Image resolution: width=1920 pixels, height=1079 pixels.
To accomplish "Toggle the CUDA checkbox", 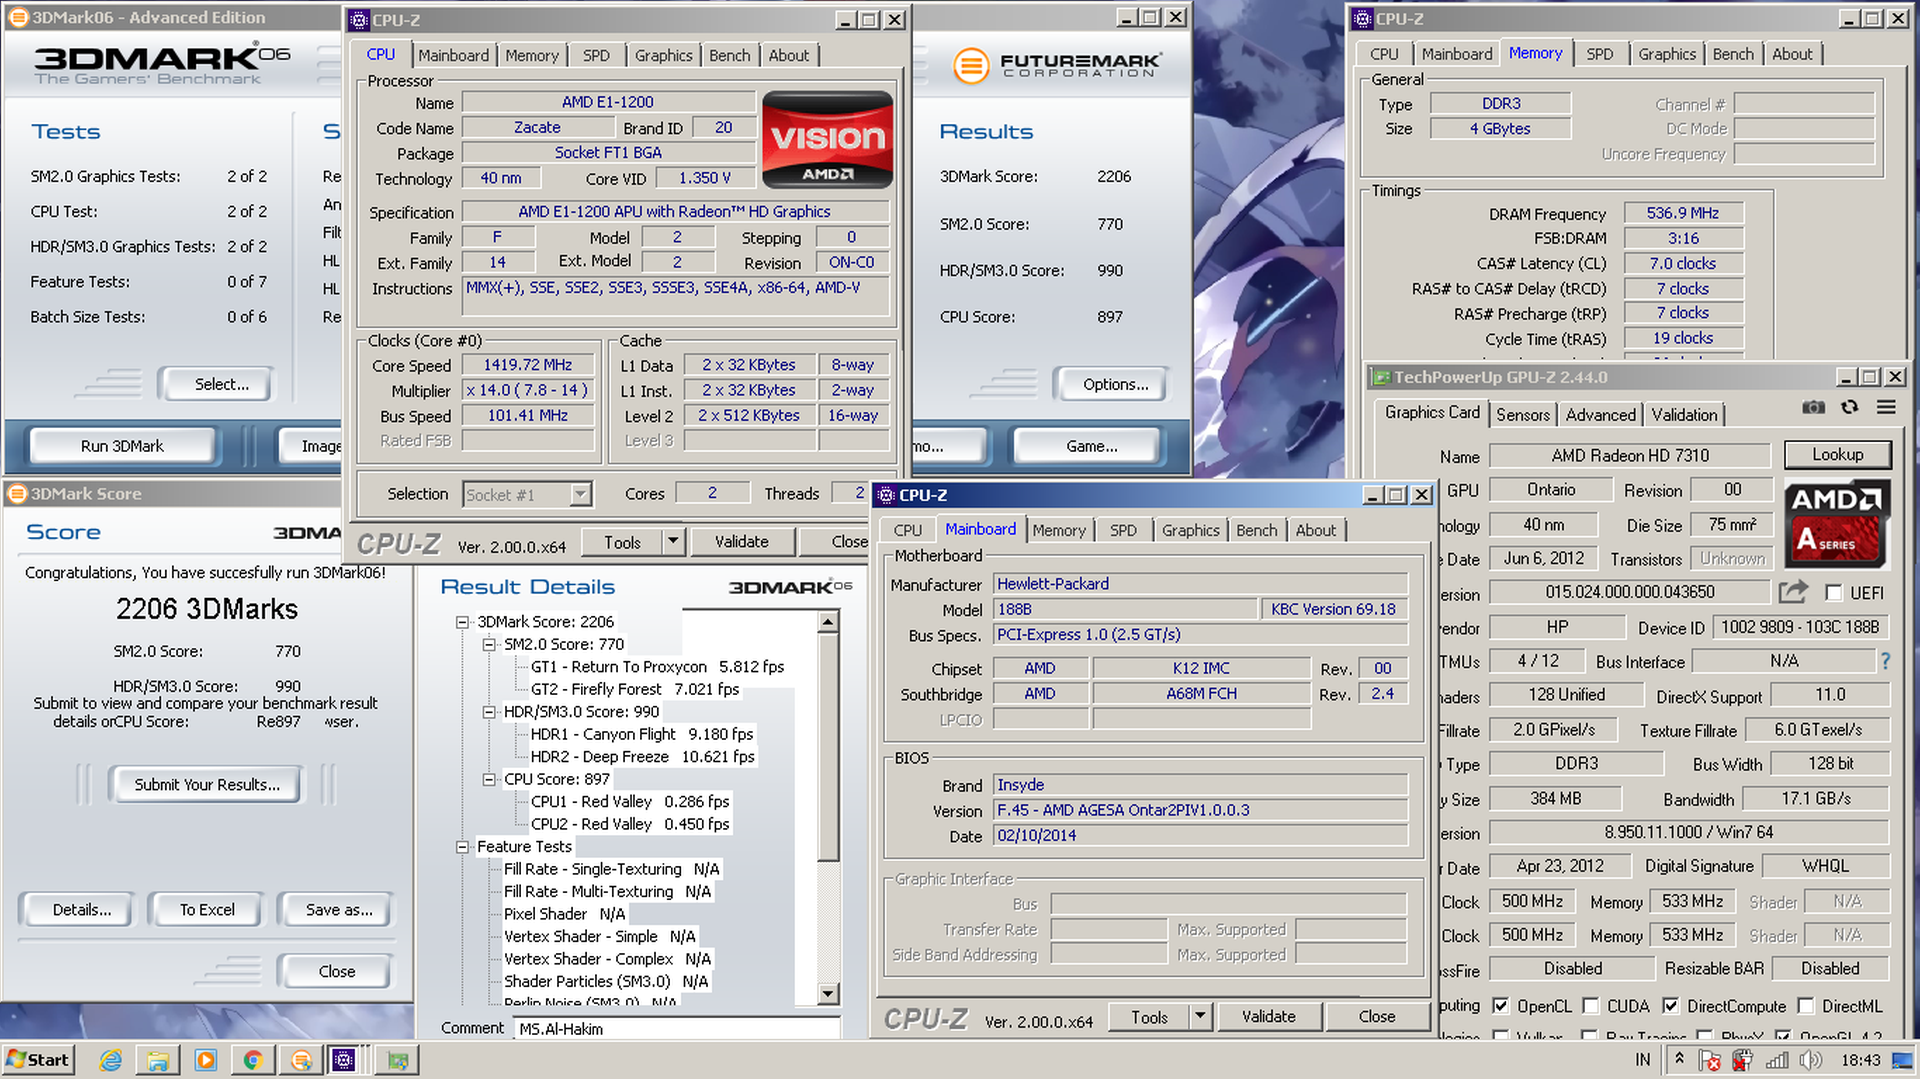I will pyautogui.click(x=1590, y=1006).
